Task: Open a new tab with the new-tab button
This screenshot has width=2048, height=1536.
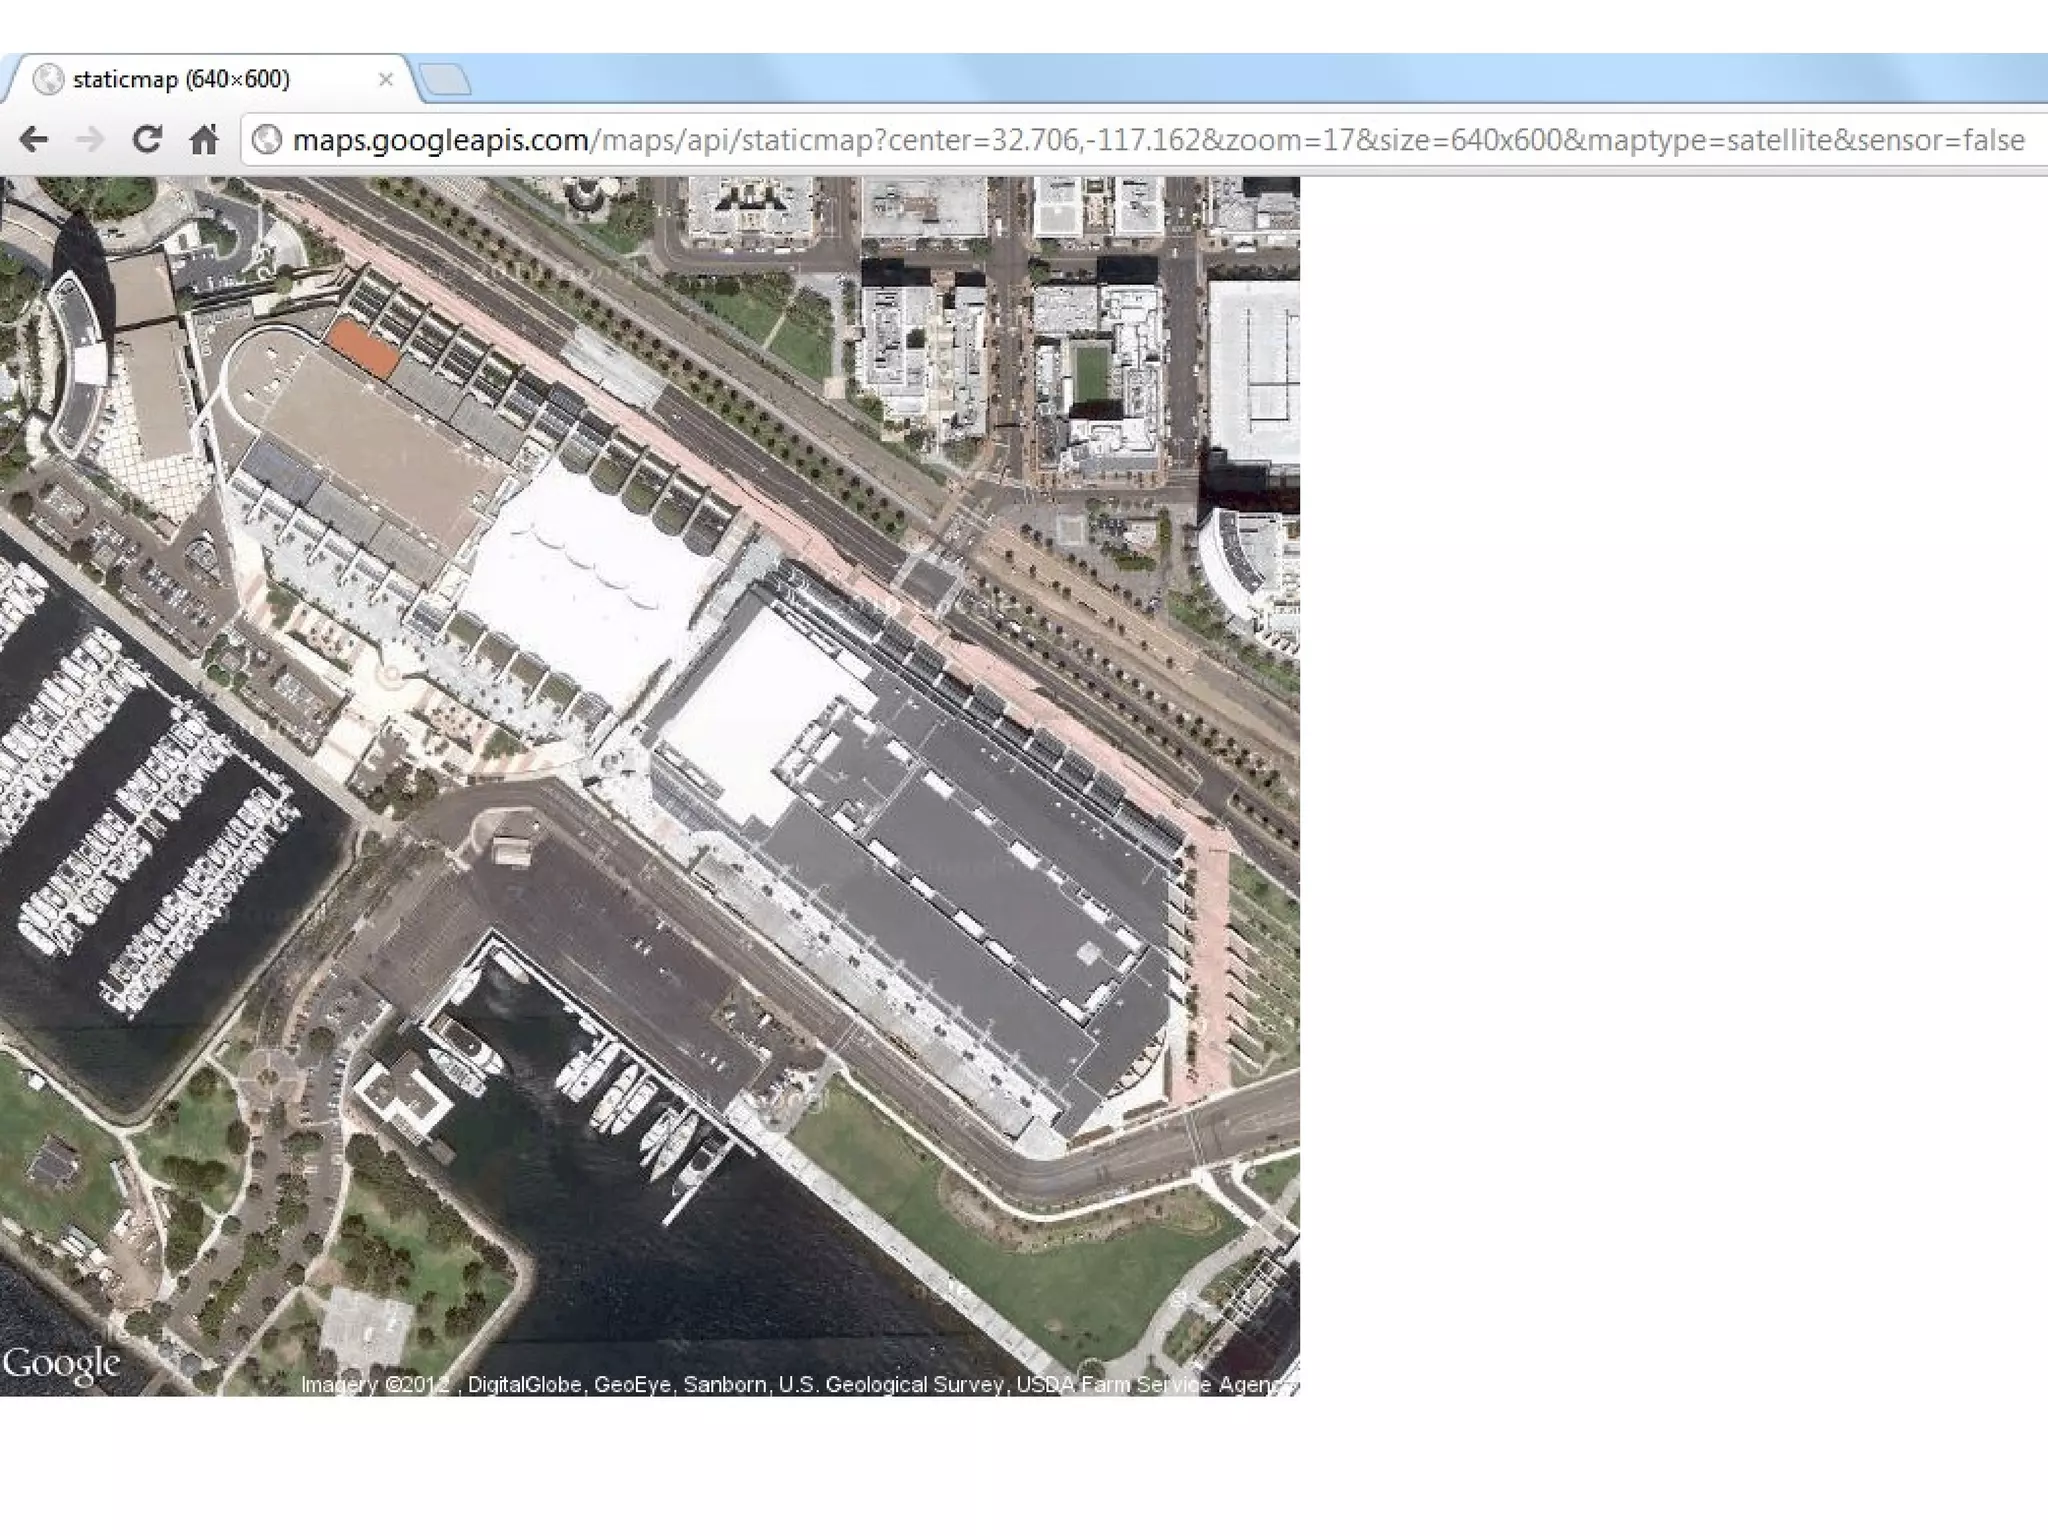Action: coord(444,80)
